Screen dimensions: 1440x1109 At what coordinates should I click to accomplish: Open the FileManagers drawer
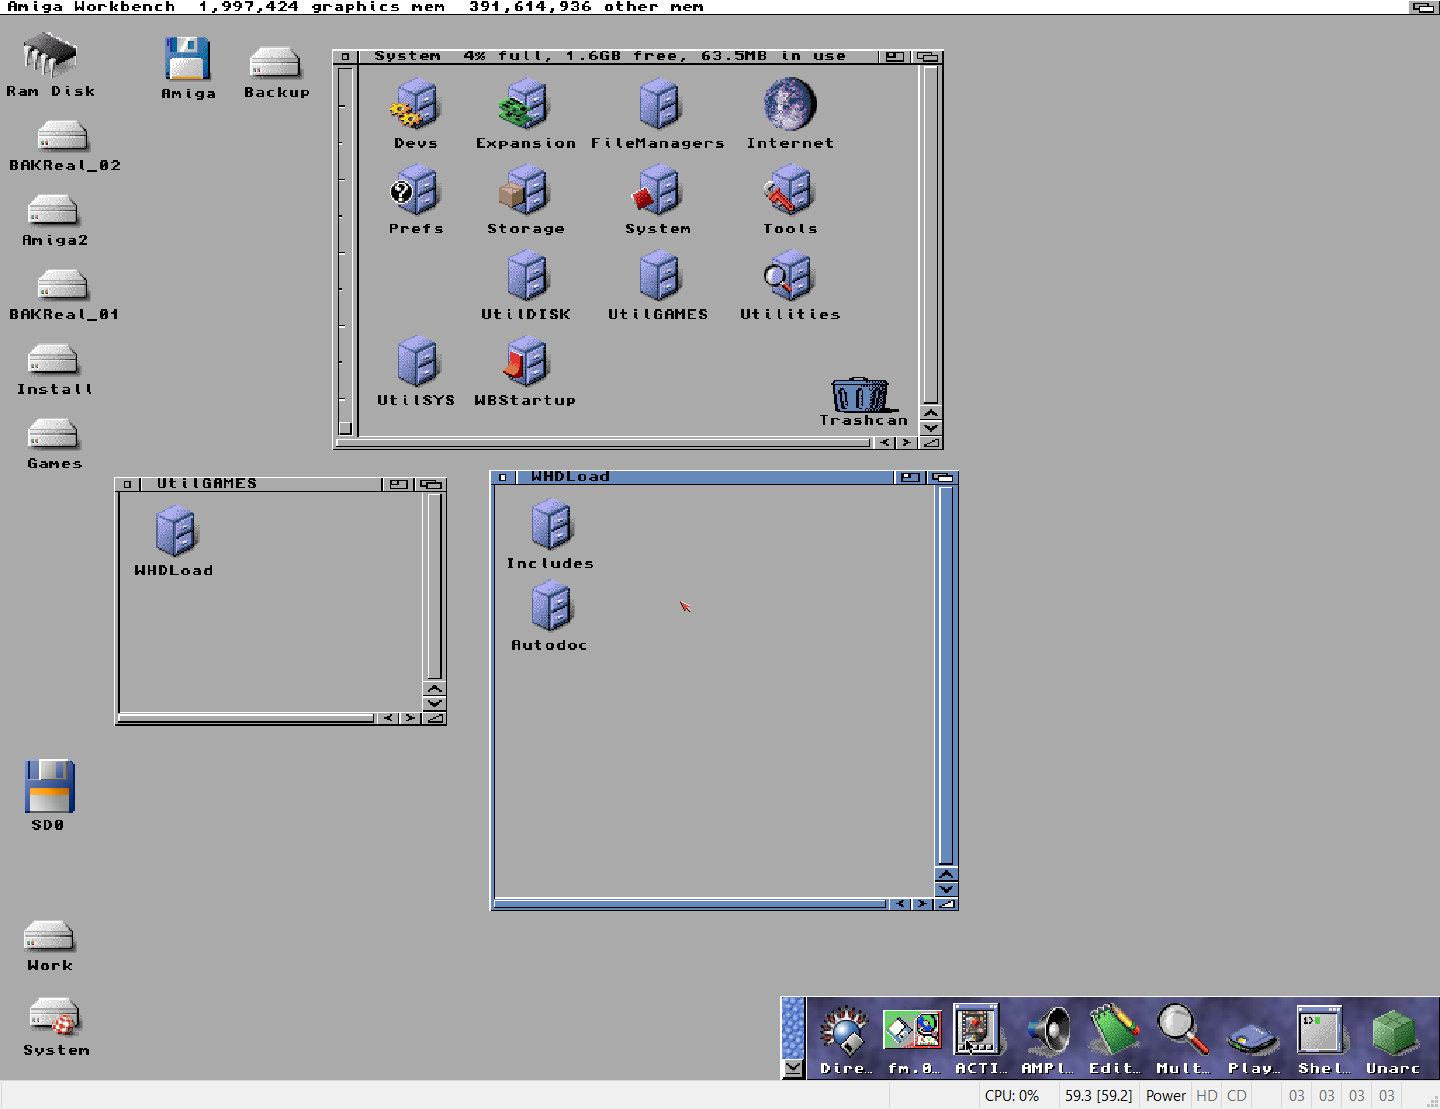point(658,105)
